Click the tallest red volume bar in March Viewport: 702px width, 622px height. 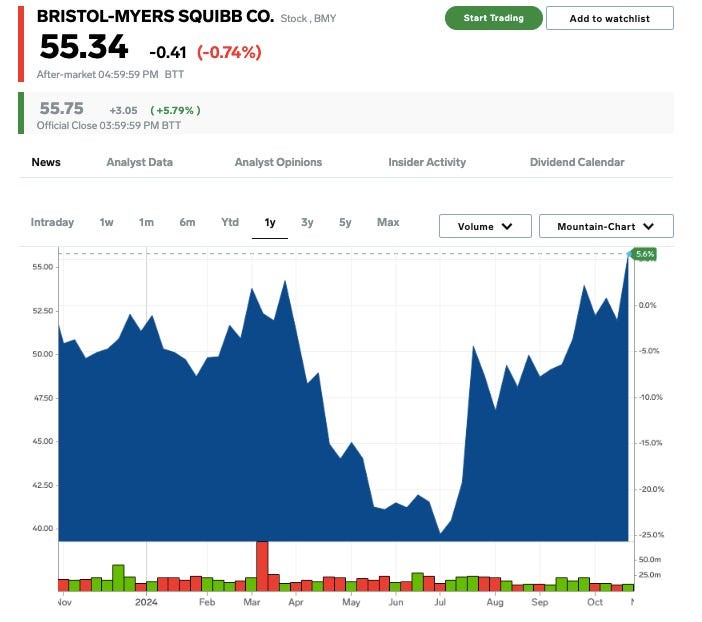(x=262, y=566)
